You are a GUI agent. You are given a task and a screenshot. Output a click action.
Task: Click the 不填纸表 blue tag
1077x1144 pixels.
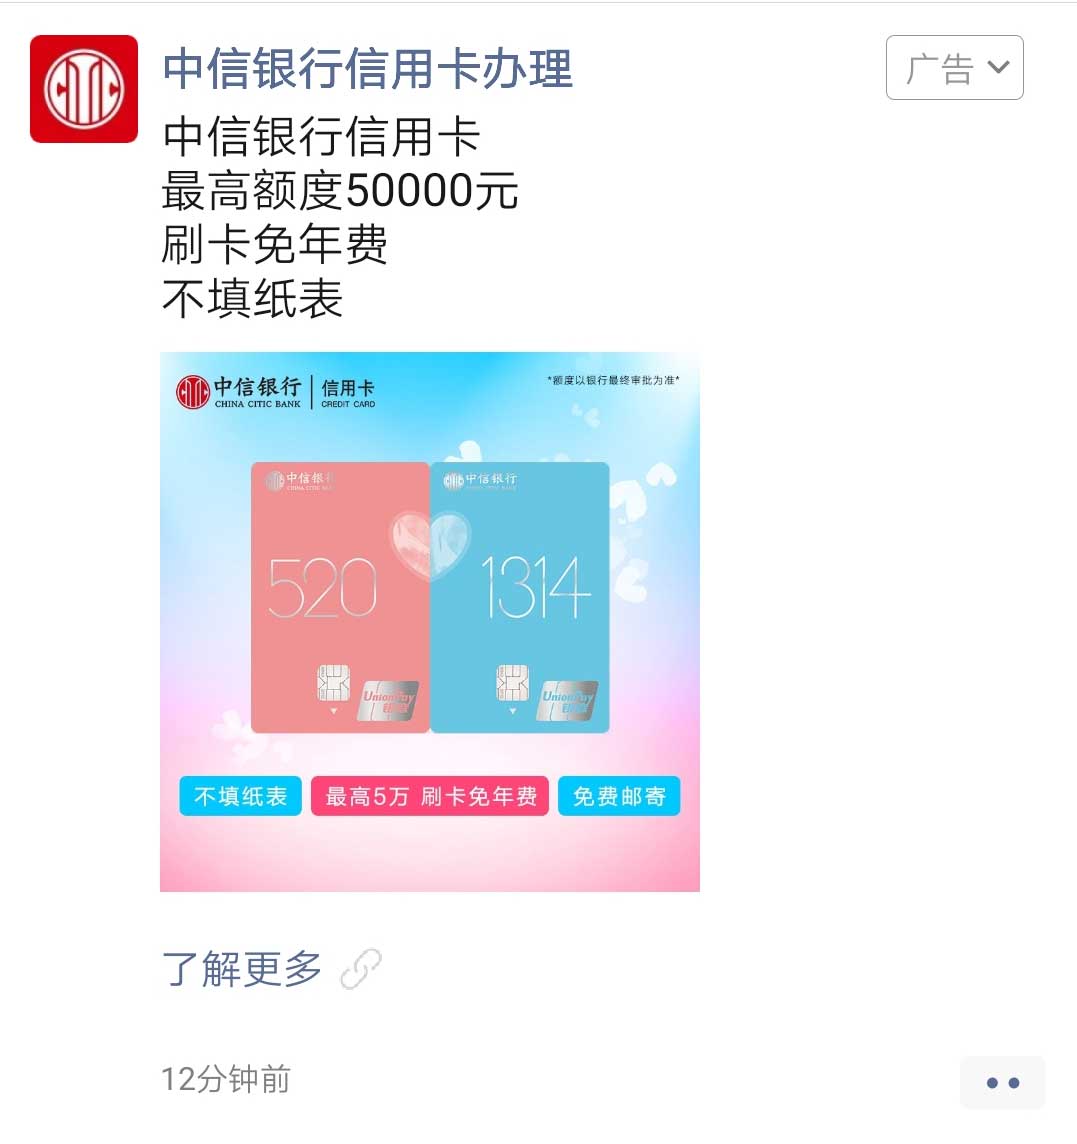click(x=240, y=796)
